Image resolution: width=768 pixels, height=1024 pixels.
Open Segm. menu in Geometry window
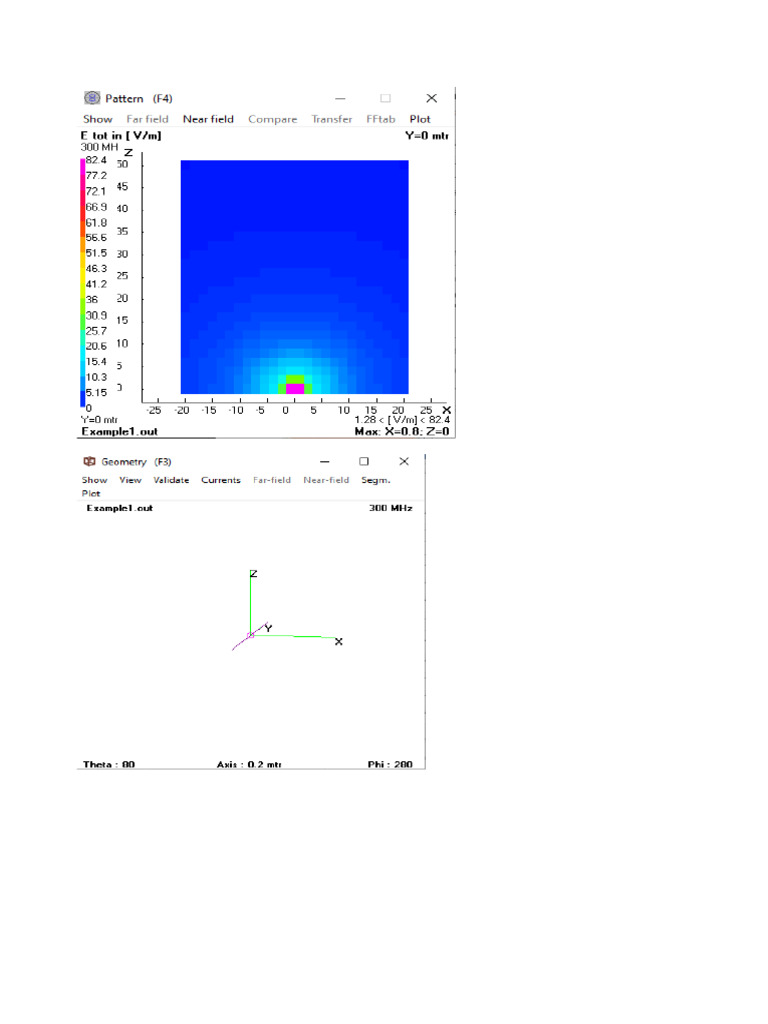tap(376, 480)
